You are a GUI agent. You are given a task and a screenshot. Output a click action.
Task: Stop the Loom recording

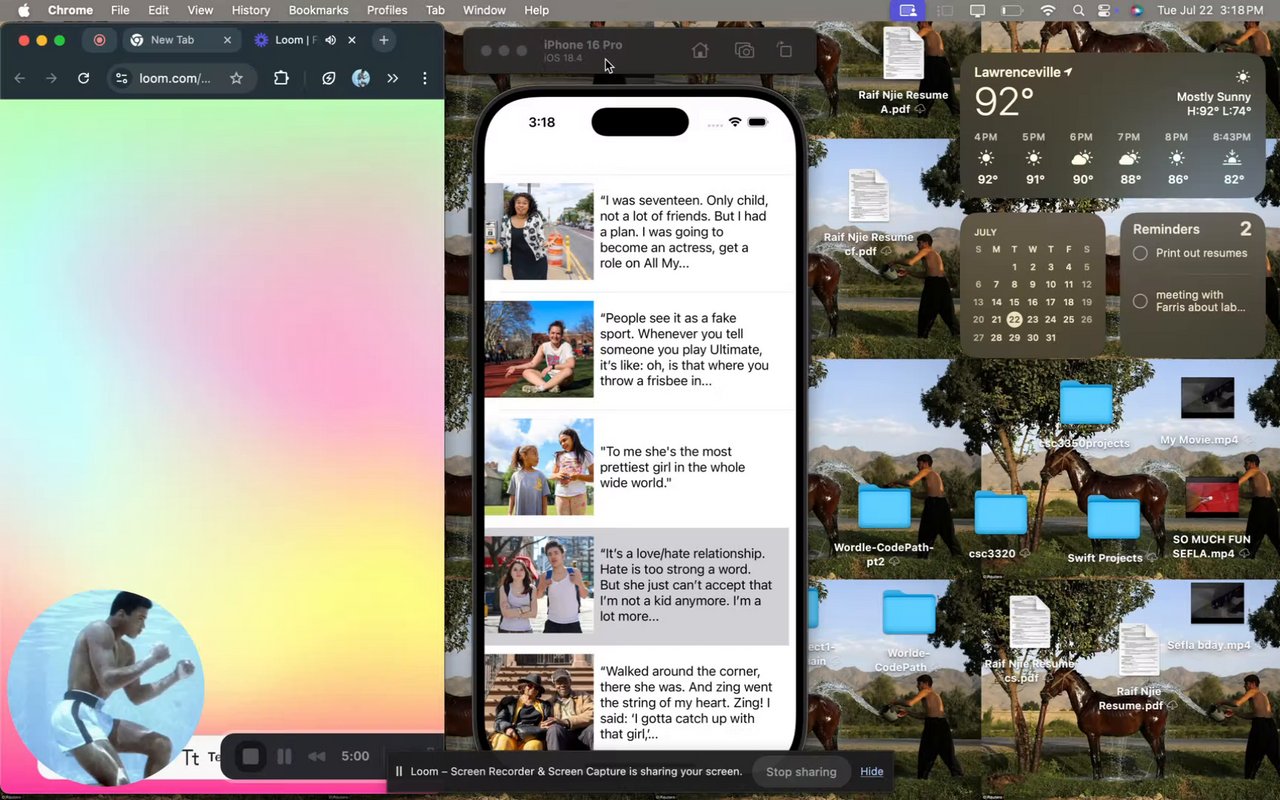pyautogui.click(x=251, y=757)
